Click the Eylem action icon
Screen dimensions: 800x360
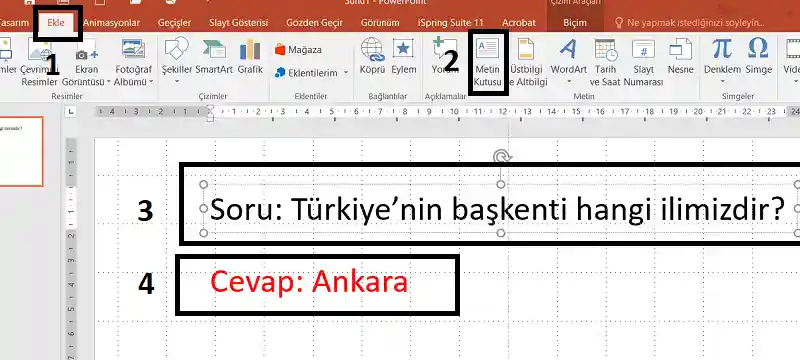(x=404, y=49)
